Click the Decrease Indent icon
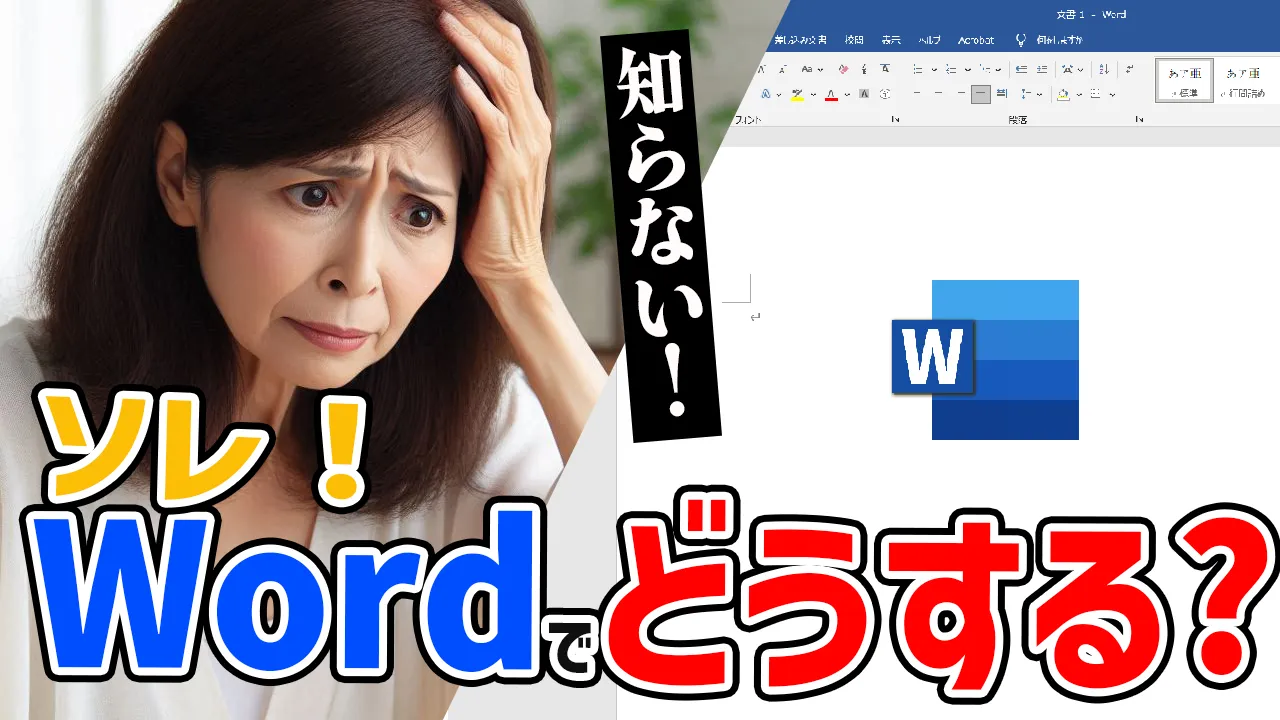This screenshot has width=1280, height=720. click(1021, 69)
